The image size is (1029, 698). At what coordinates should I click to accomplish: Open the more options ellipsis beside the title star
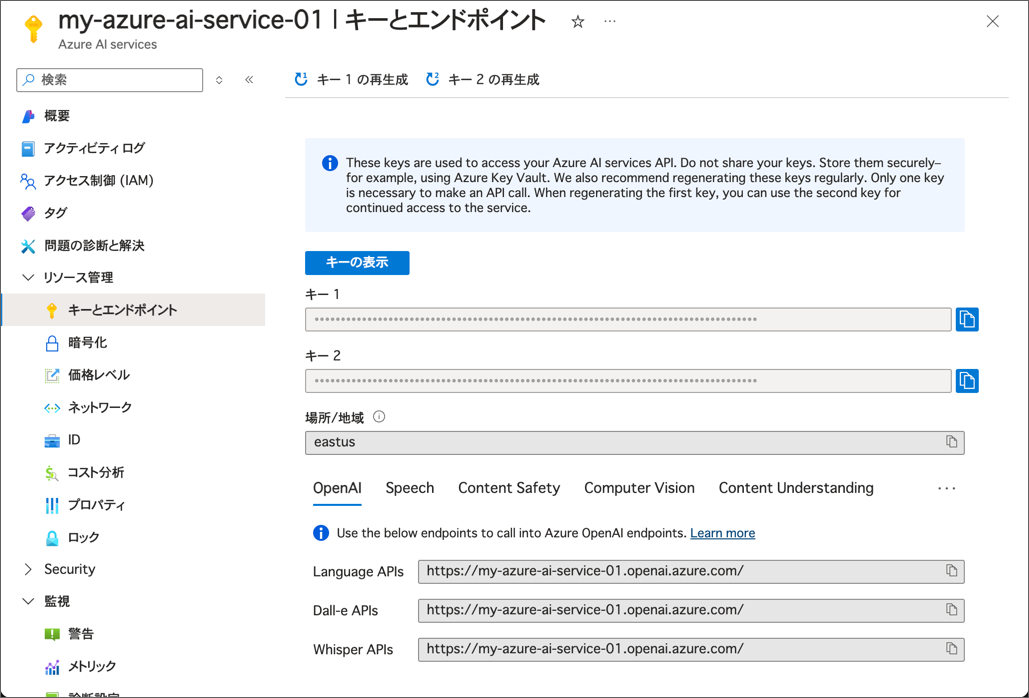click(610, 22)
